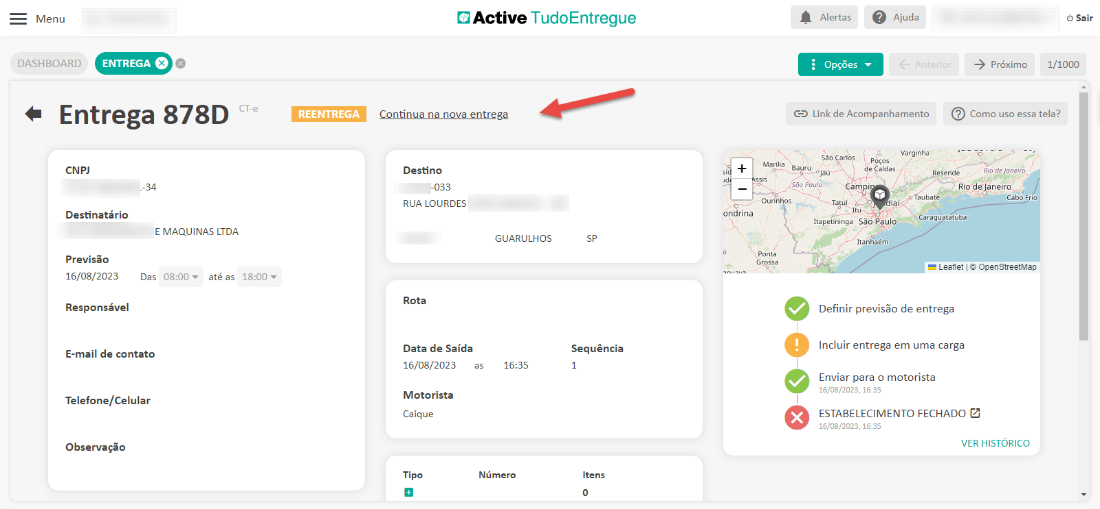
Task: Click VER HISTÓRICO link
Action: point(995,443)
